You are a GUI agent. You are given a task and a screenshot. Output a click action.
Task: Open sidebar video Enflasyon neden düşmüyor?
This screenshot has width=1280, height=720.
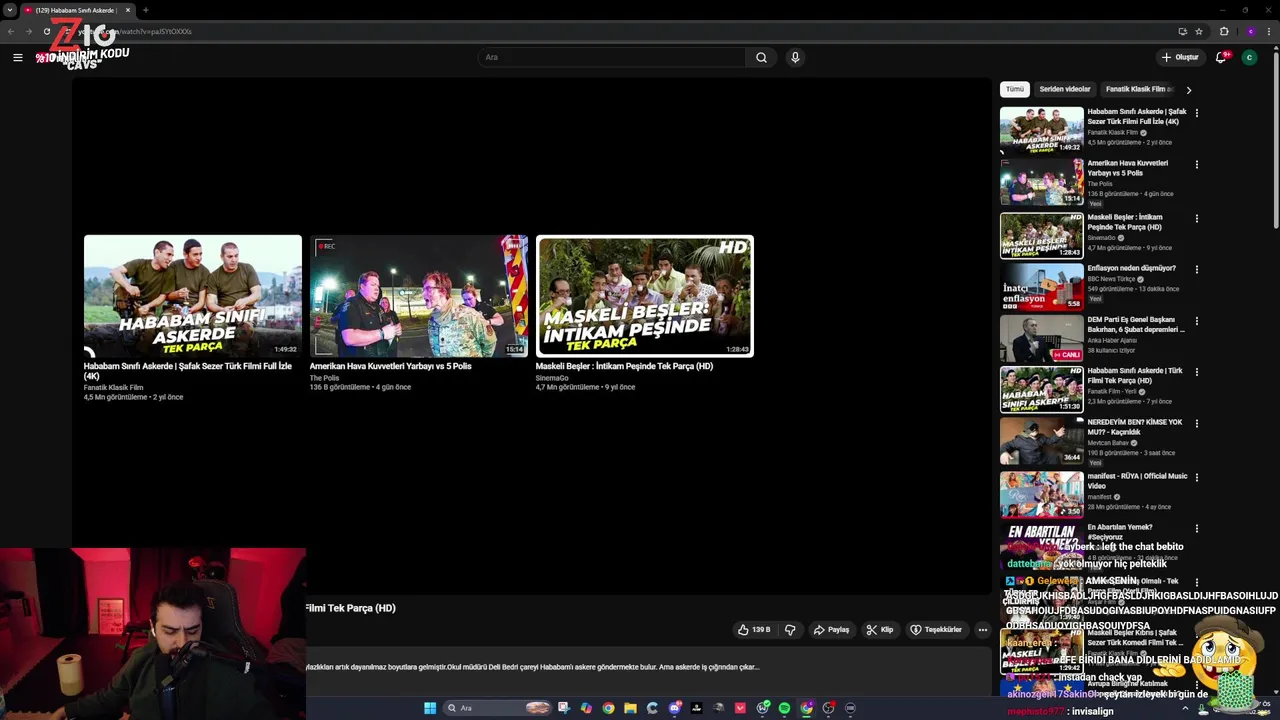pos(1131,268)
